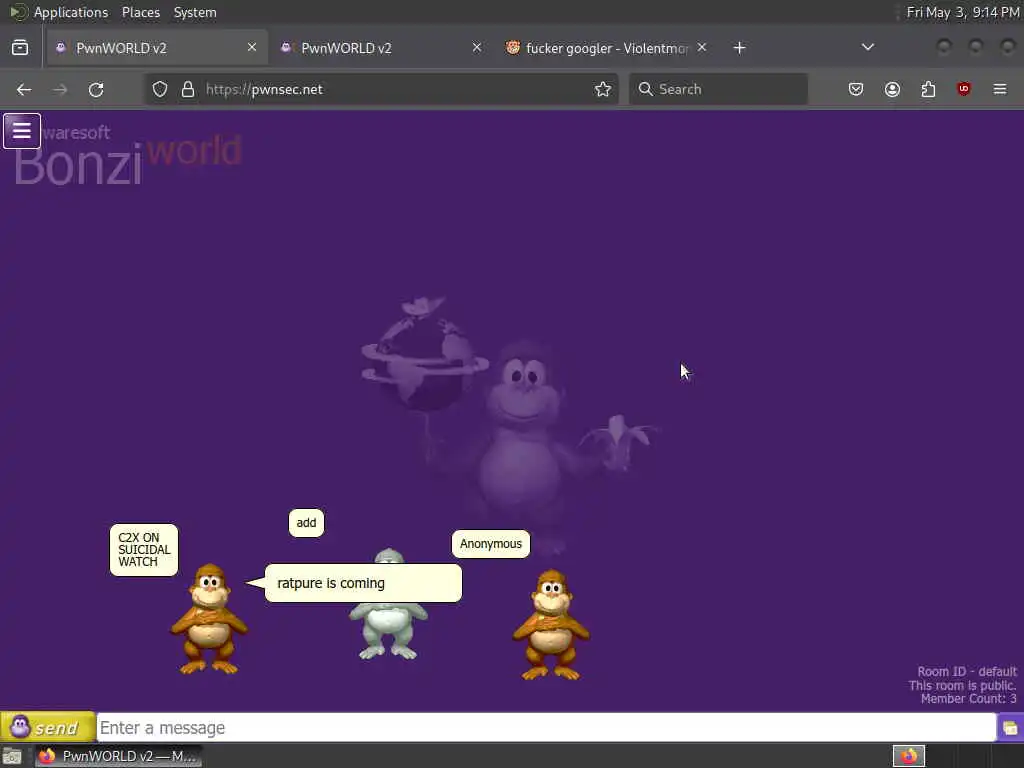Image resolution: width=1024 pixels, height=768 pixels.
Task: Click the send button
Action: coord(48,727)
